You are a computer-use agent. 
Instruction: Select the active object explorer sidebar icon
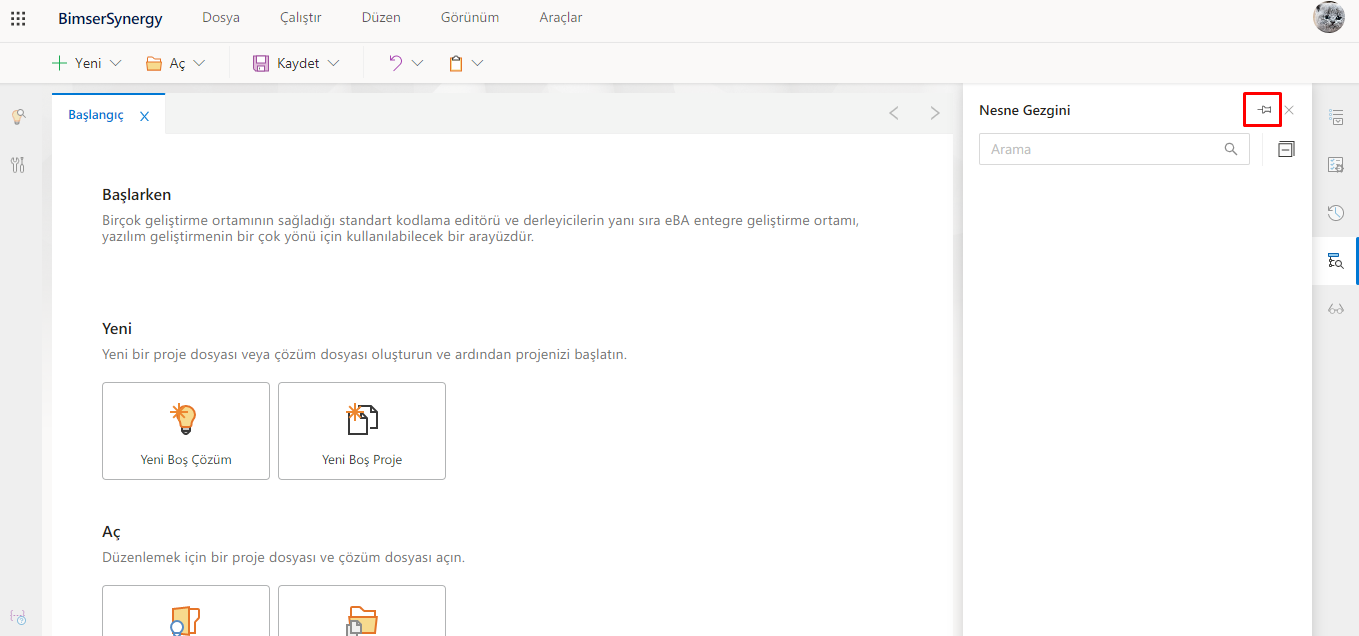pos(1335,261)
